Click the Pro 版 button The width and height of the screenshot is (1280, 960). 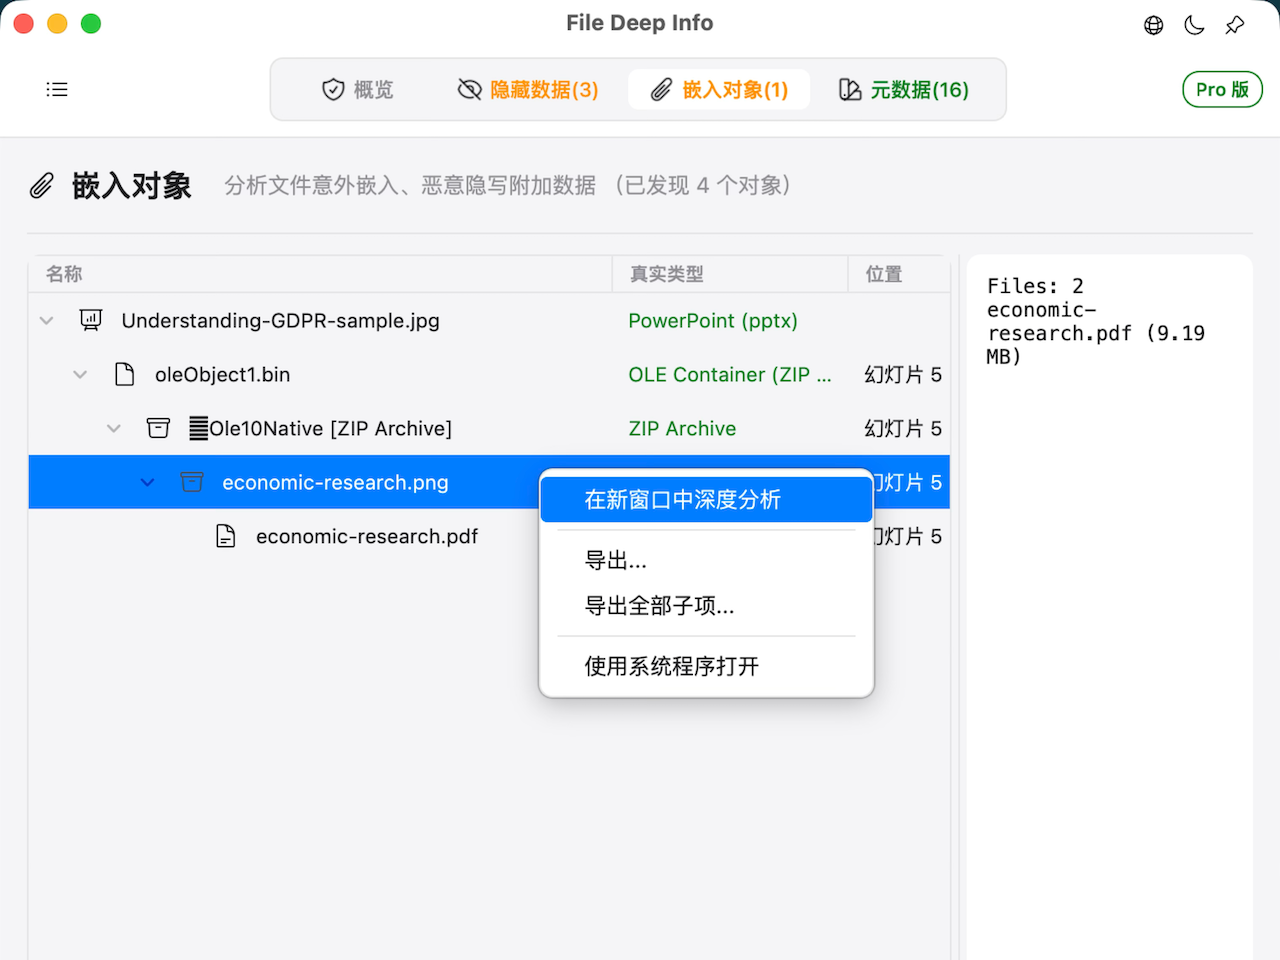[x=1222, y=89]
